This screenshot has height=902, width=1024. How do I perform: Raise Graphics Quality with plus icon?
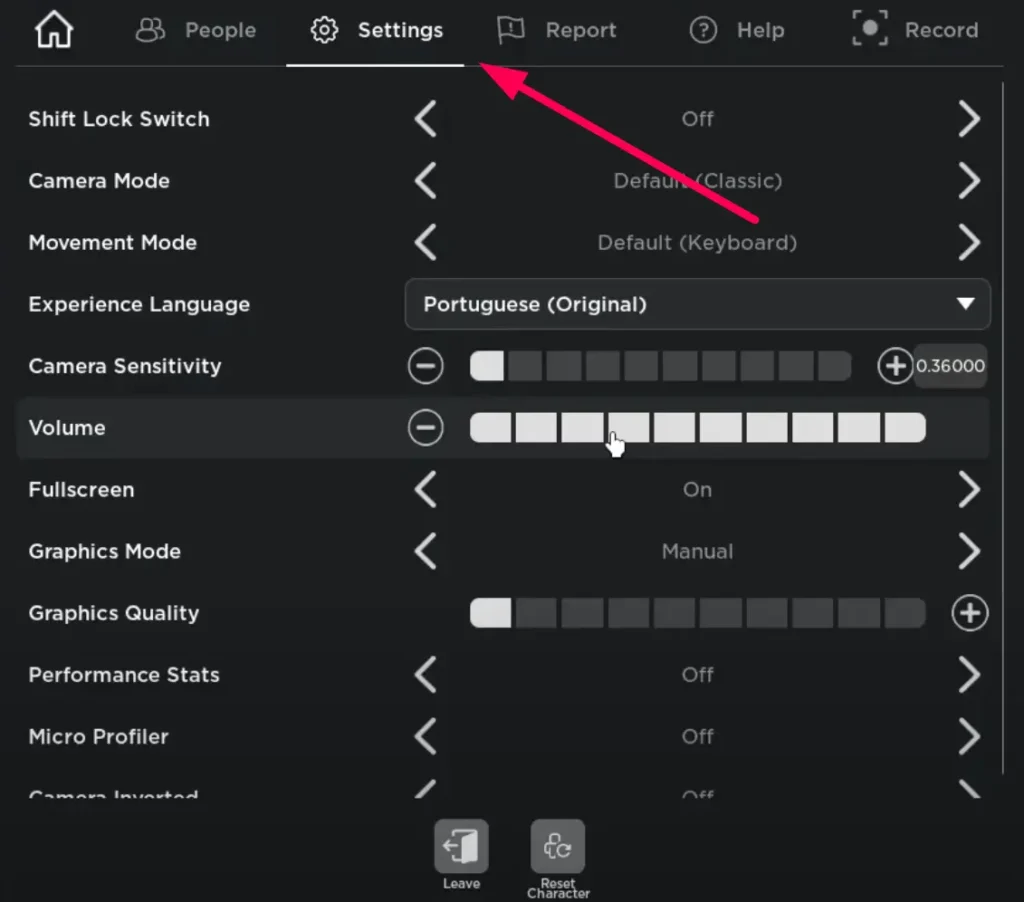[969, 614]
